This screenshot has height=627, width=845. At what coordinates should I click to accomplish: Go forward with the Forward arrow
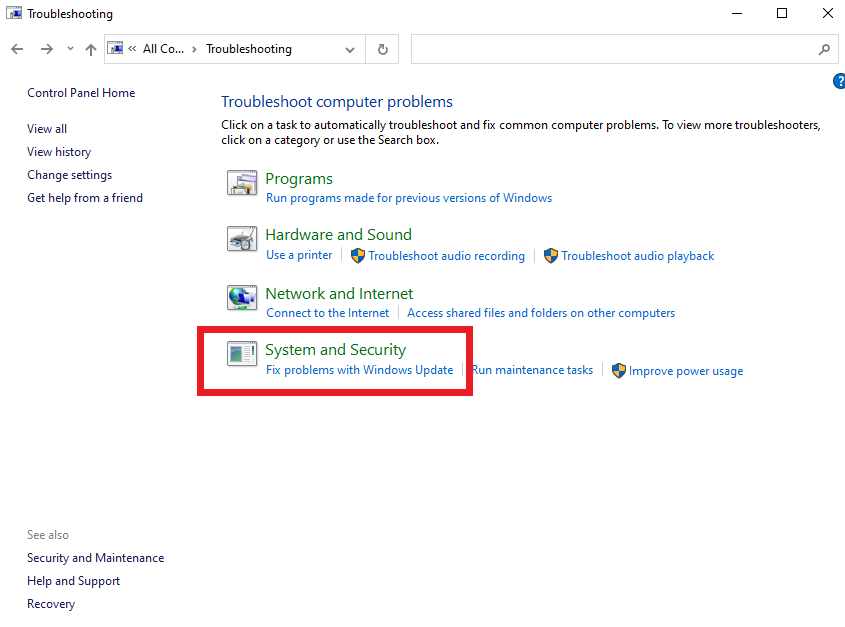tap(47, 49)
